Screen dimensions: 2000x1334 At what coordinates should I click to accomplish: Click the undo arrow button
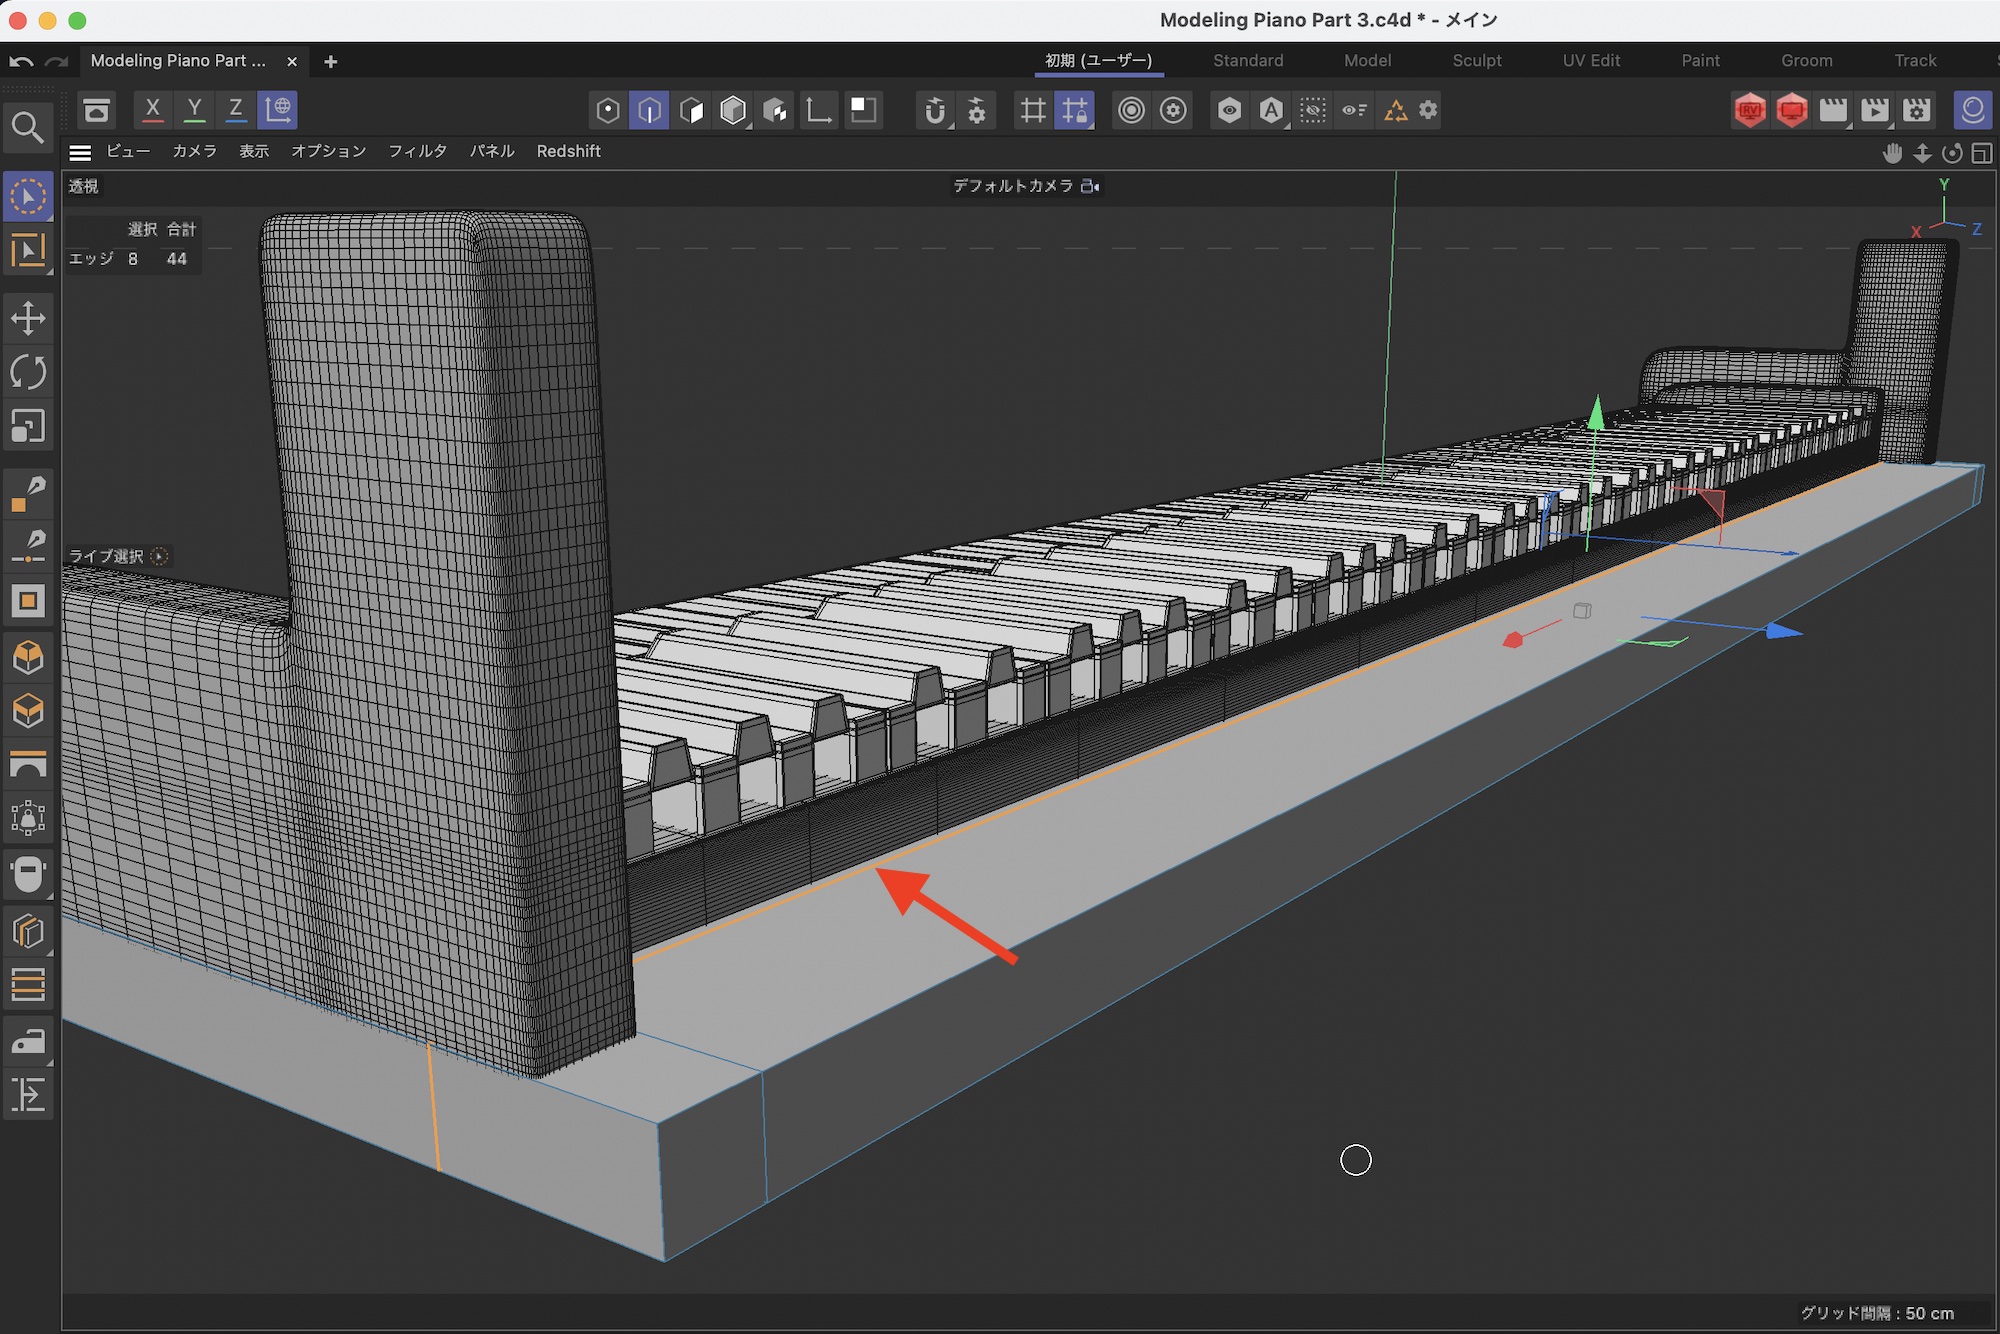coord(21,62)
